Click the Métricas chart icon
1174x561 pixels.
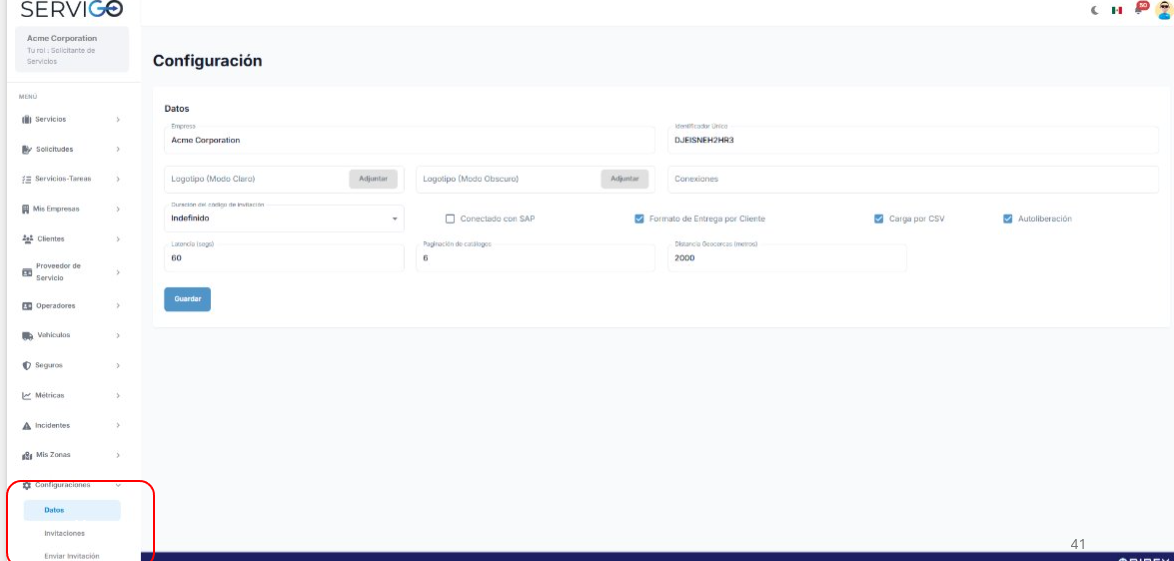27,395
